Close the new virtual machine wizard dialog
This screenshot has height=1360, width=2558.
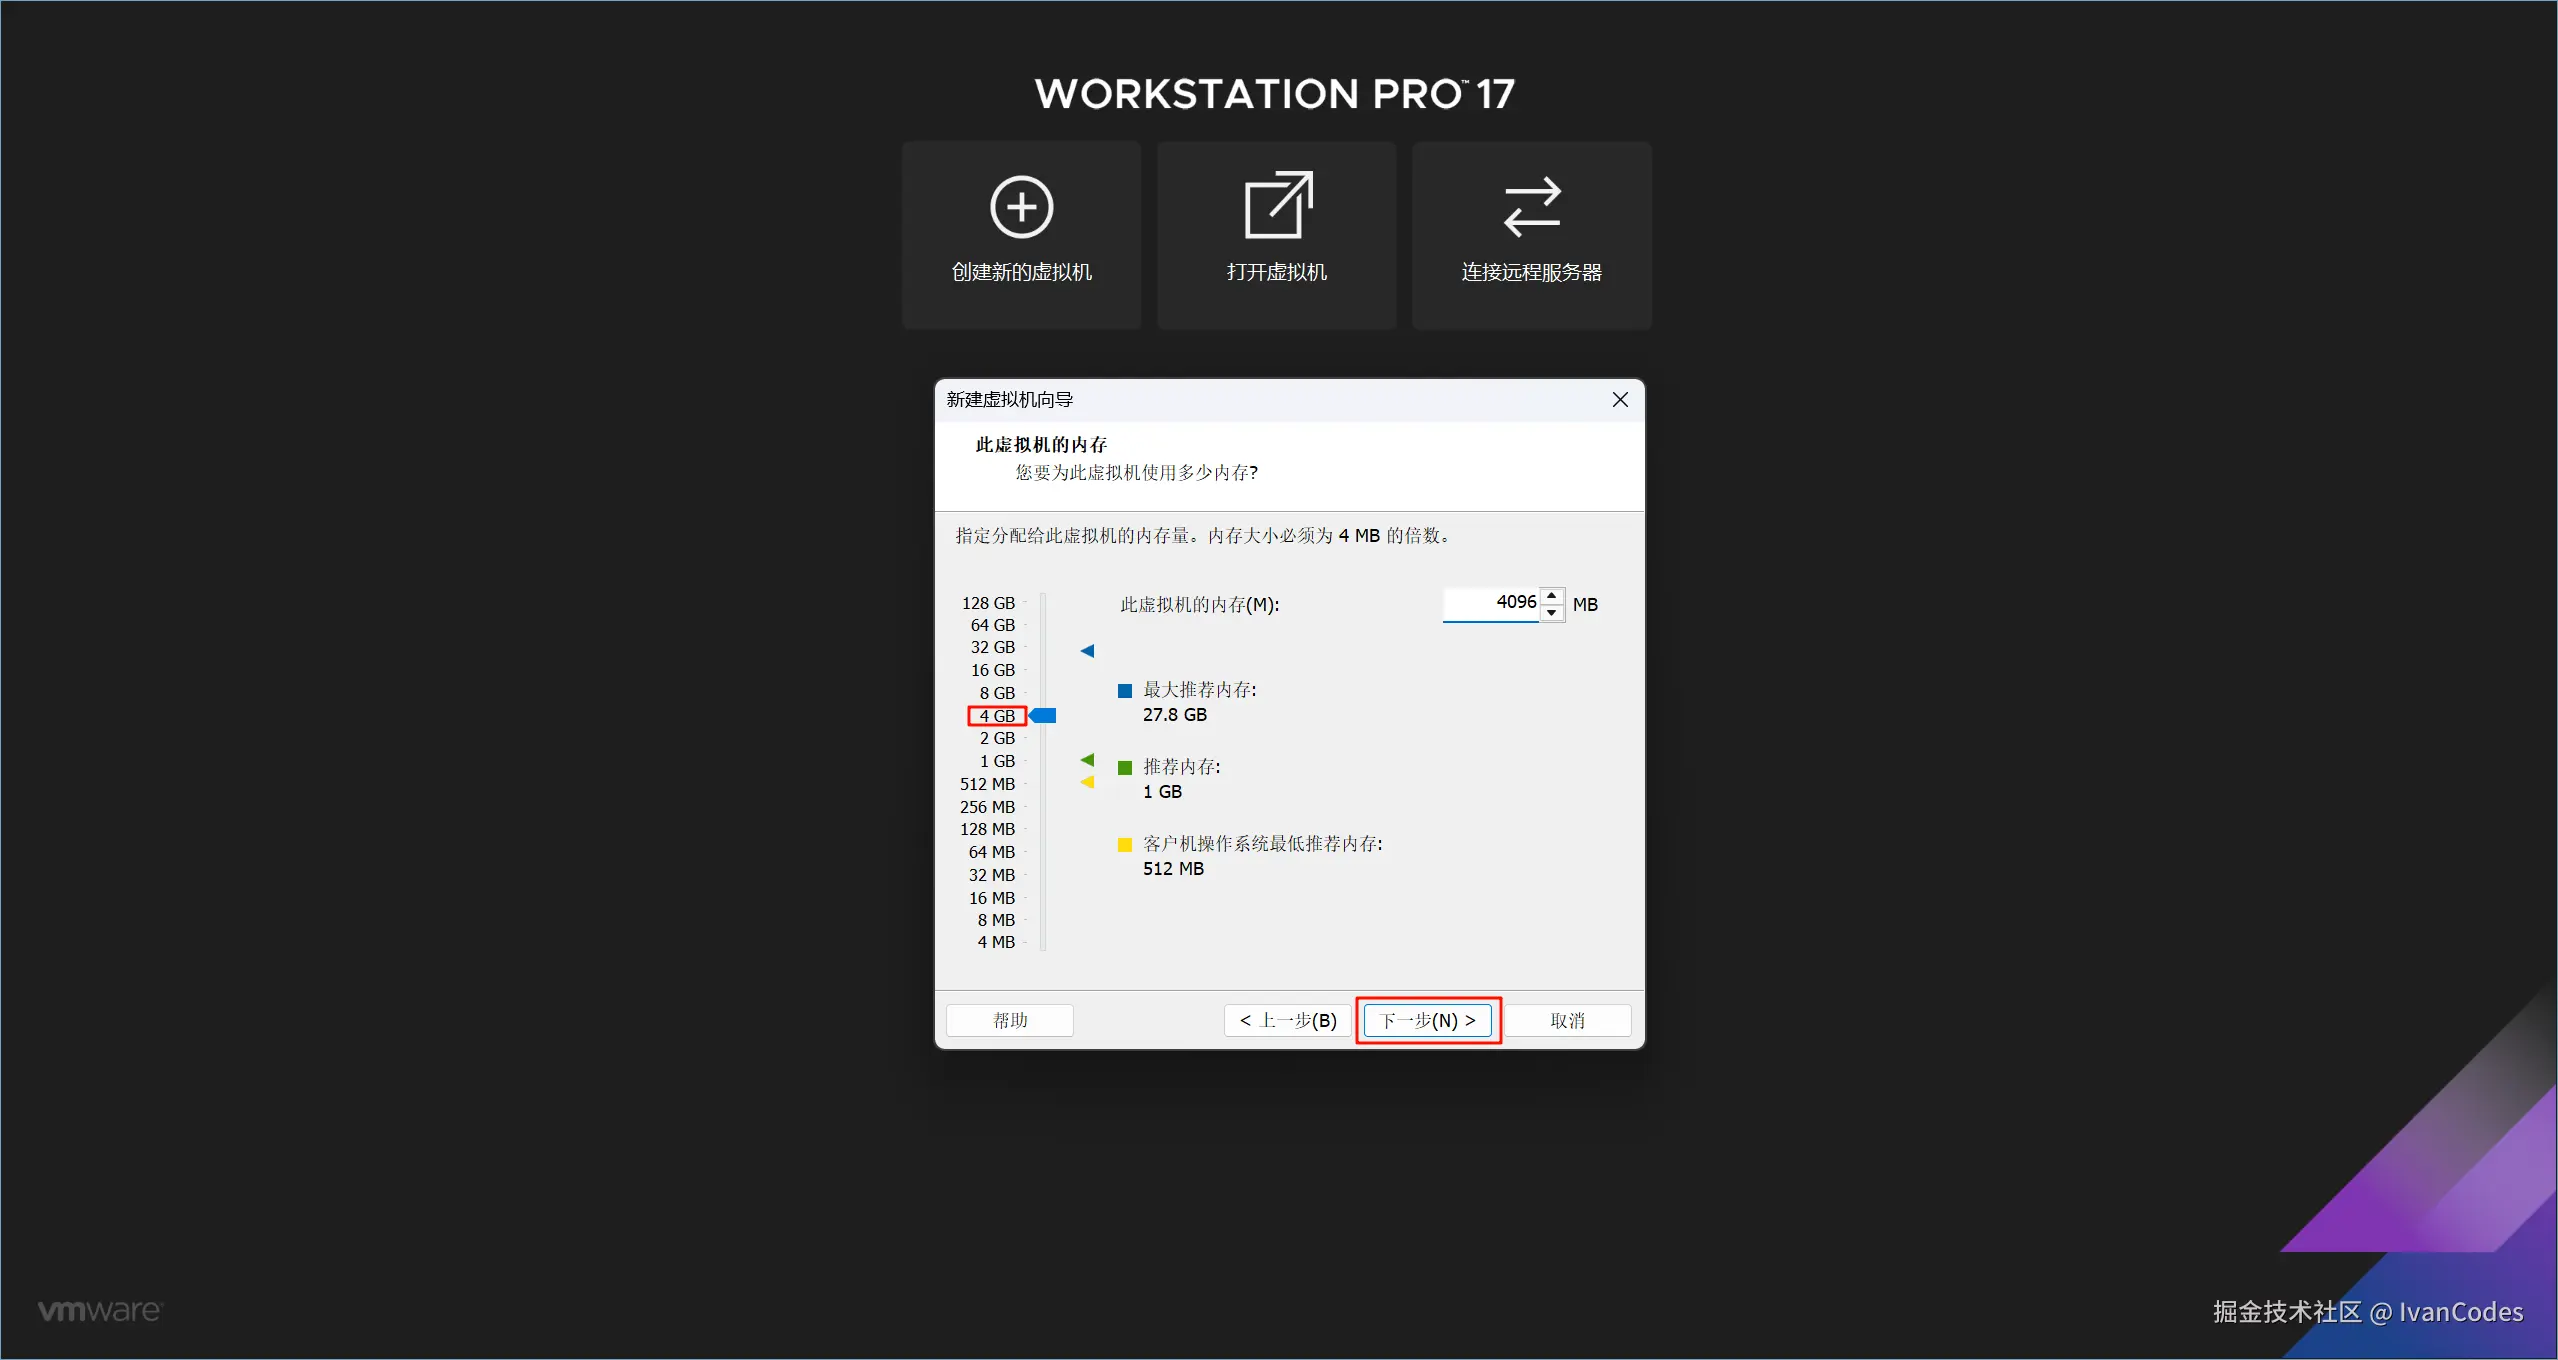tap(1620, 400)
